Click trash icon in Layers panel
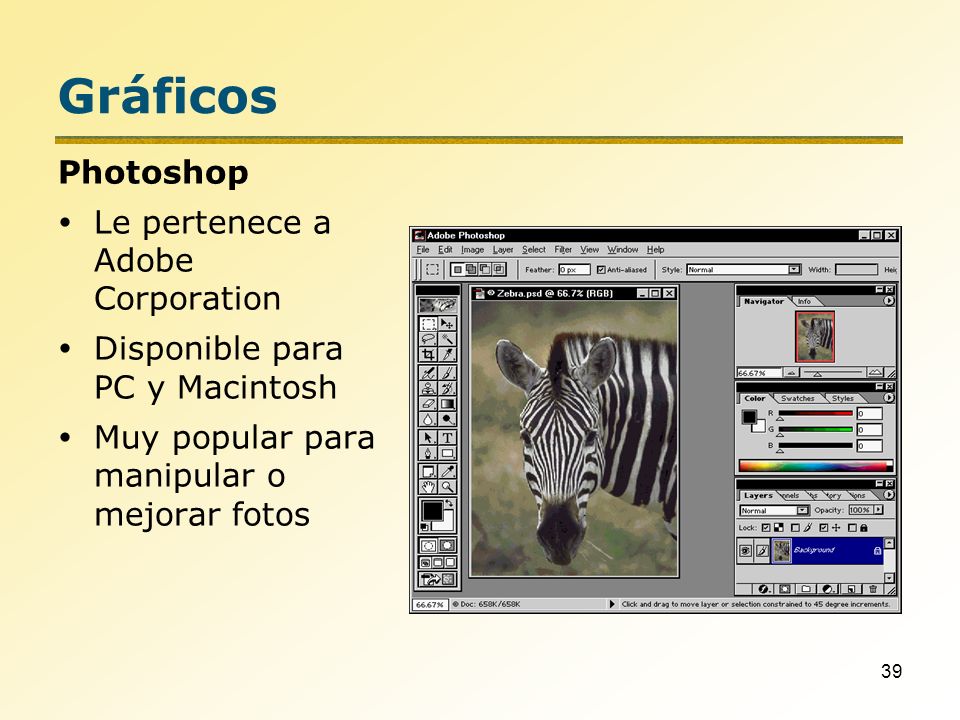960x720 pixels. pos(873,589)
